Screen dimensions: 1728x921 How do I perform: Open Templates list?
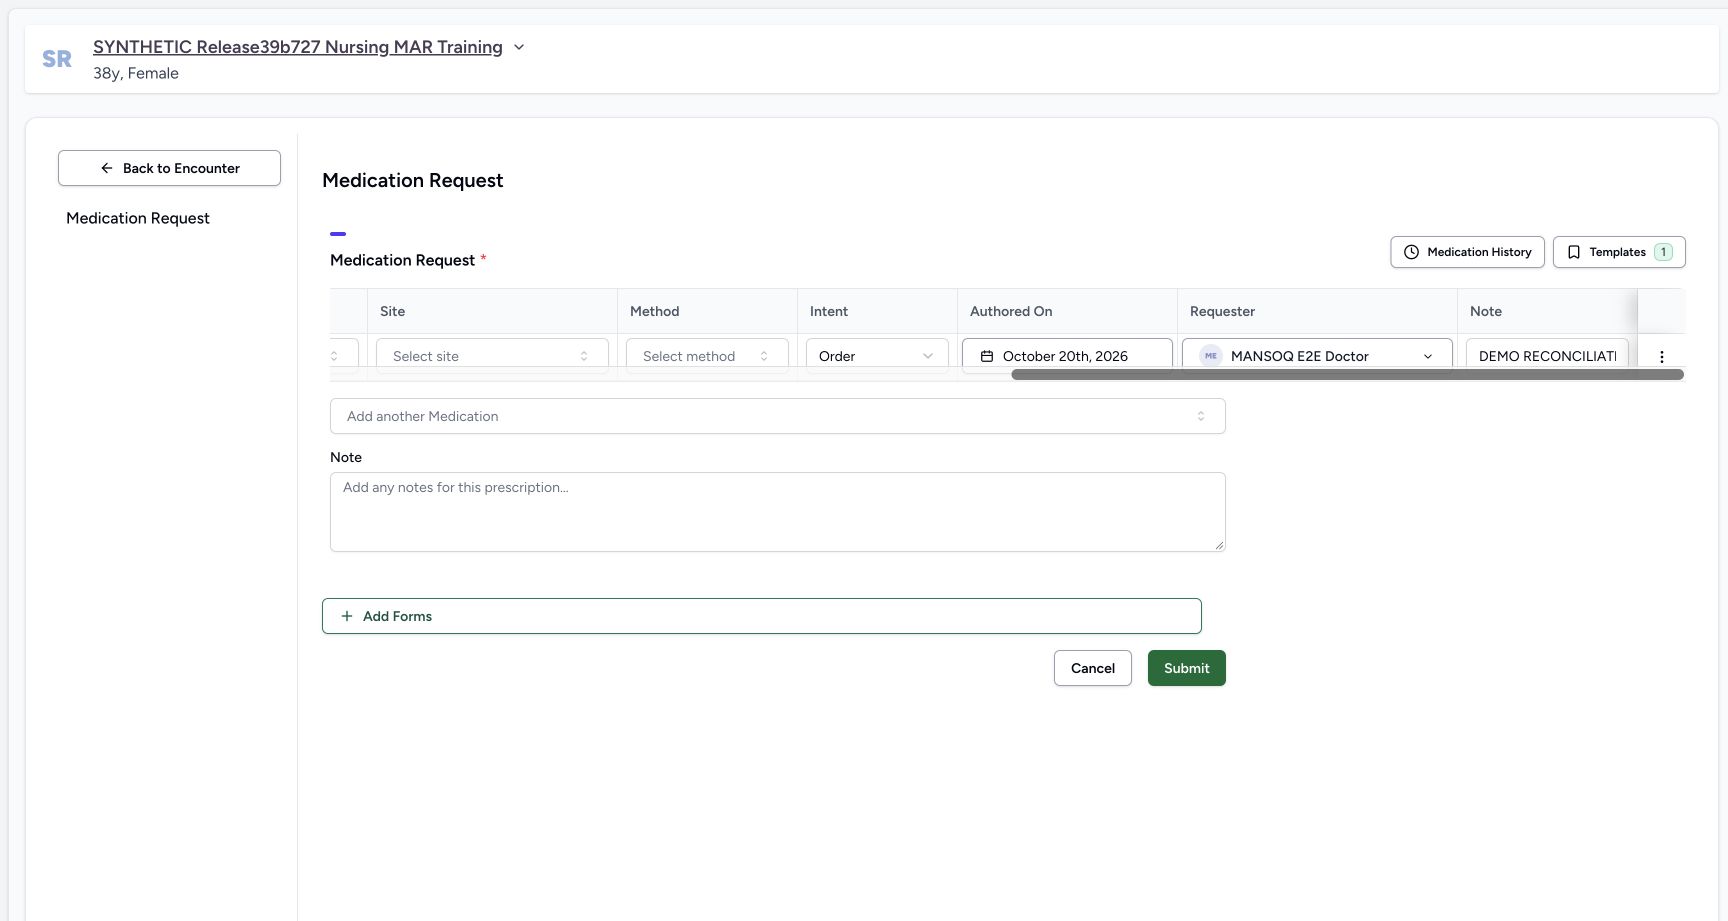click(1619, 252)
